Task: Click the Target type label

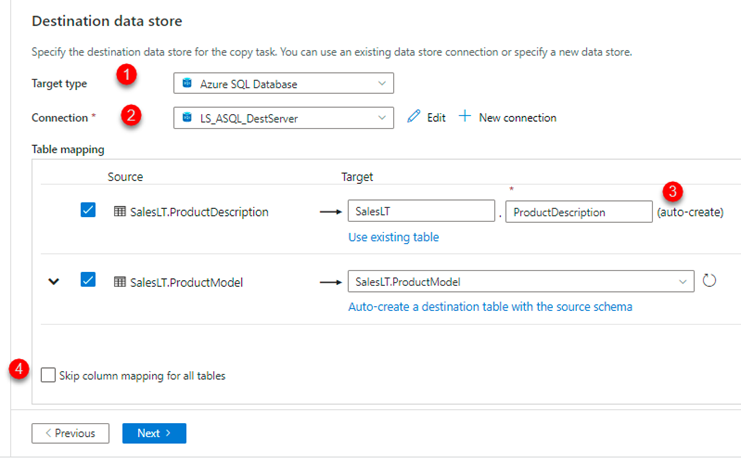Action: [59, 84]
